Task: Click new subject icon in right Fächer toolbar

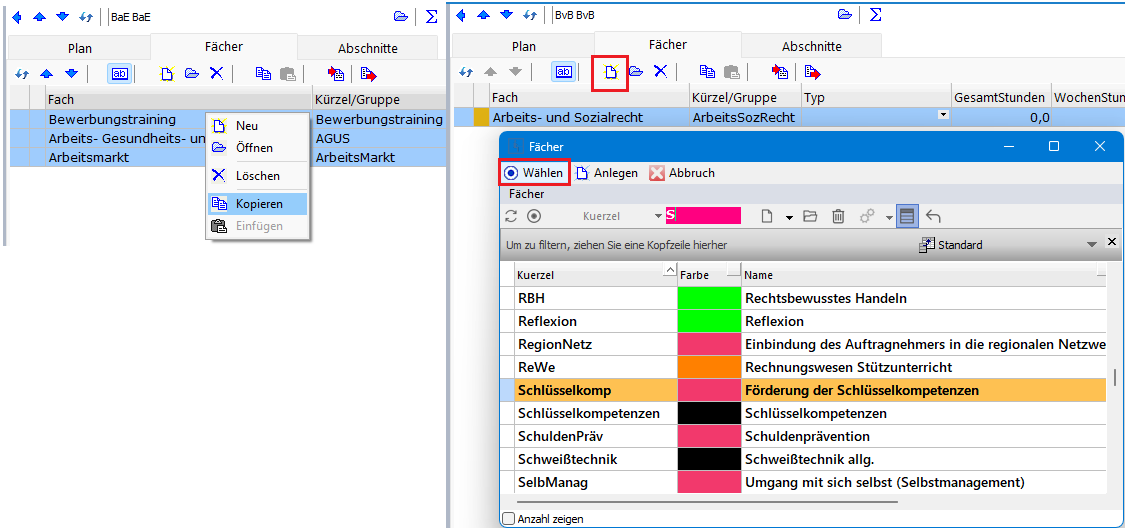Action: (610, 72)
